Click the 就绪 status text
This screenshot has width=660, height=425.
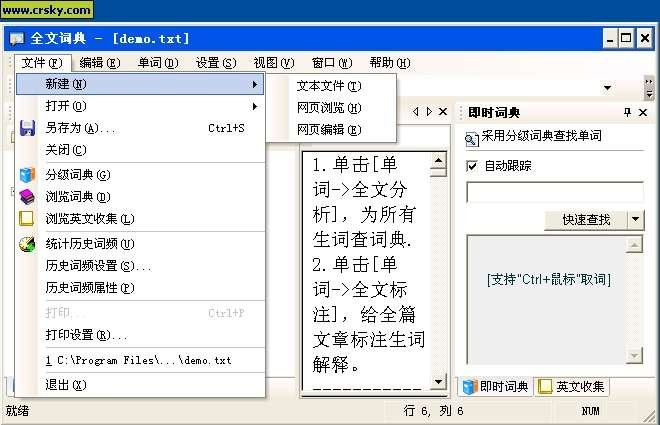(x=17, y=410)
